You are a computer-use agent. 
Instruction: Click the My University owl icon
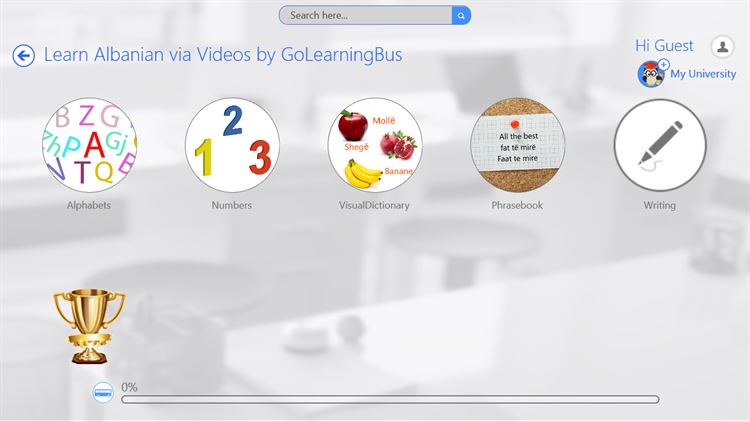[x=652, y=74]
